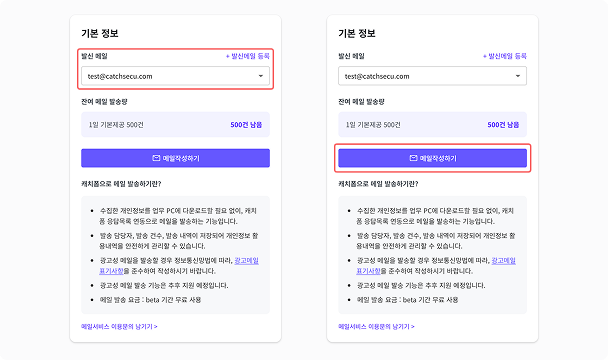
Task: Click envelope icon in left card's compose button
Action: point(156,158)
